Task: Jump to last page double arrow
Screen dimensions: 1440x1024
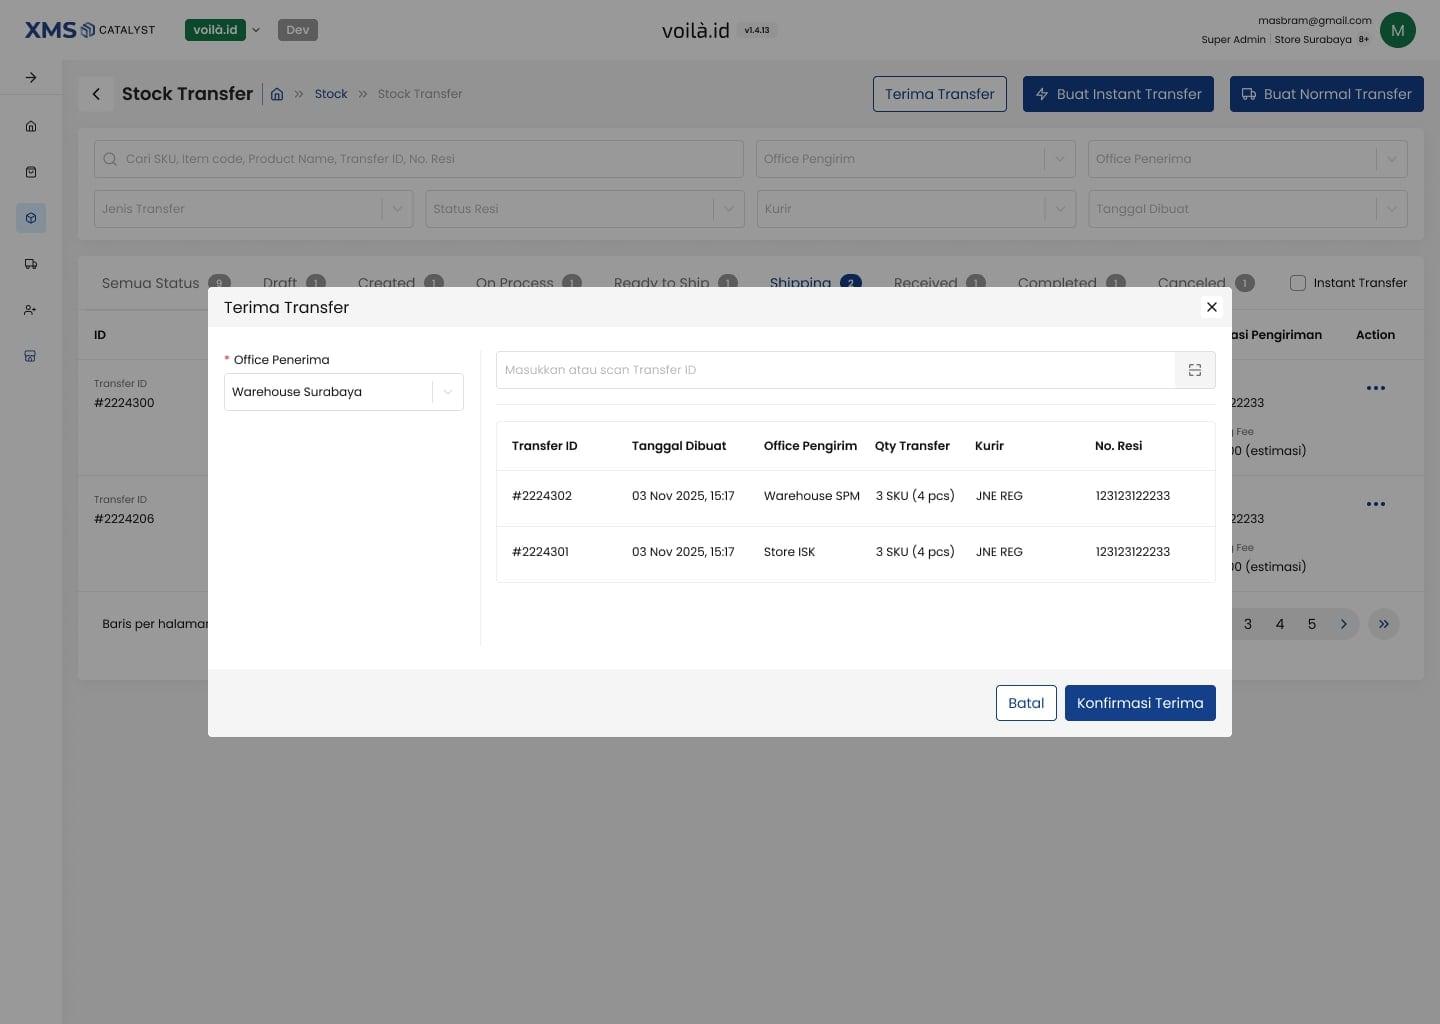Action: pyautogui.click(x=1384, y=624)
